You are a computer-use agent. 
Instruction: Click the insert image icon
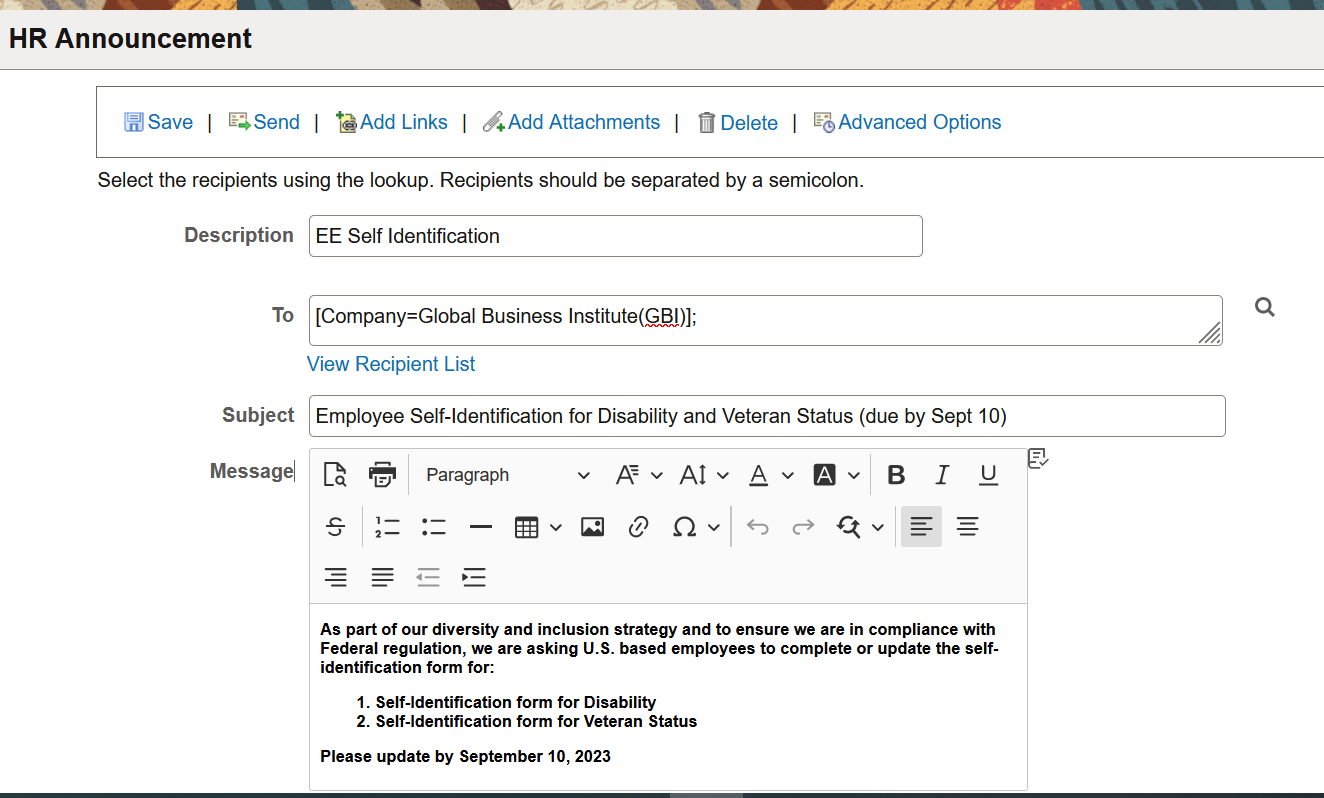click(x=592, y=527)
